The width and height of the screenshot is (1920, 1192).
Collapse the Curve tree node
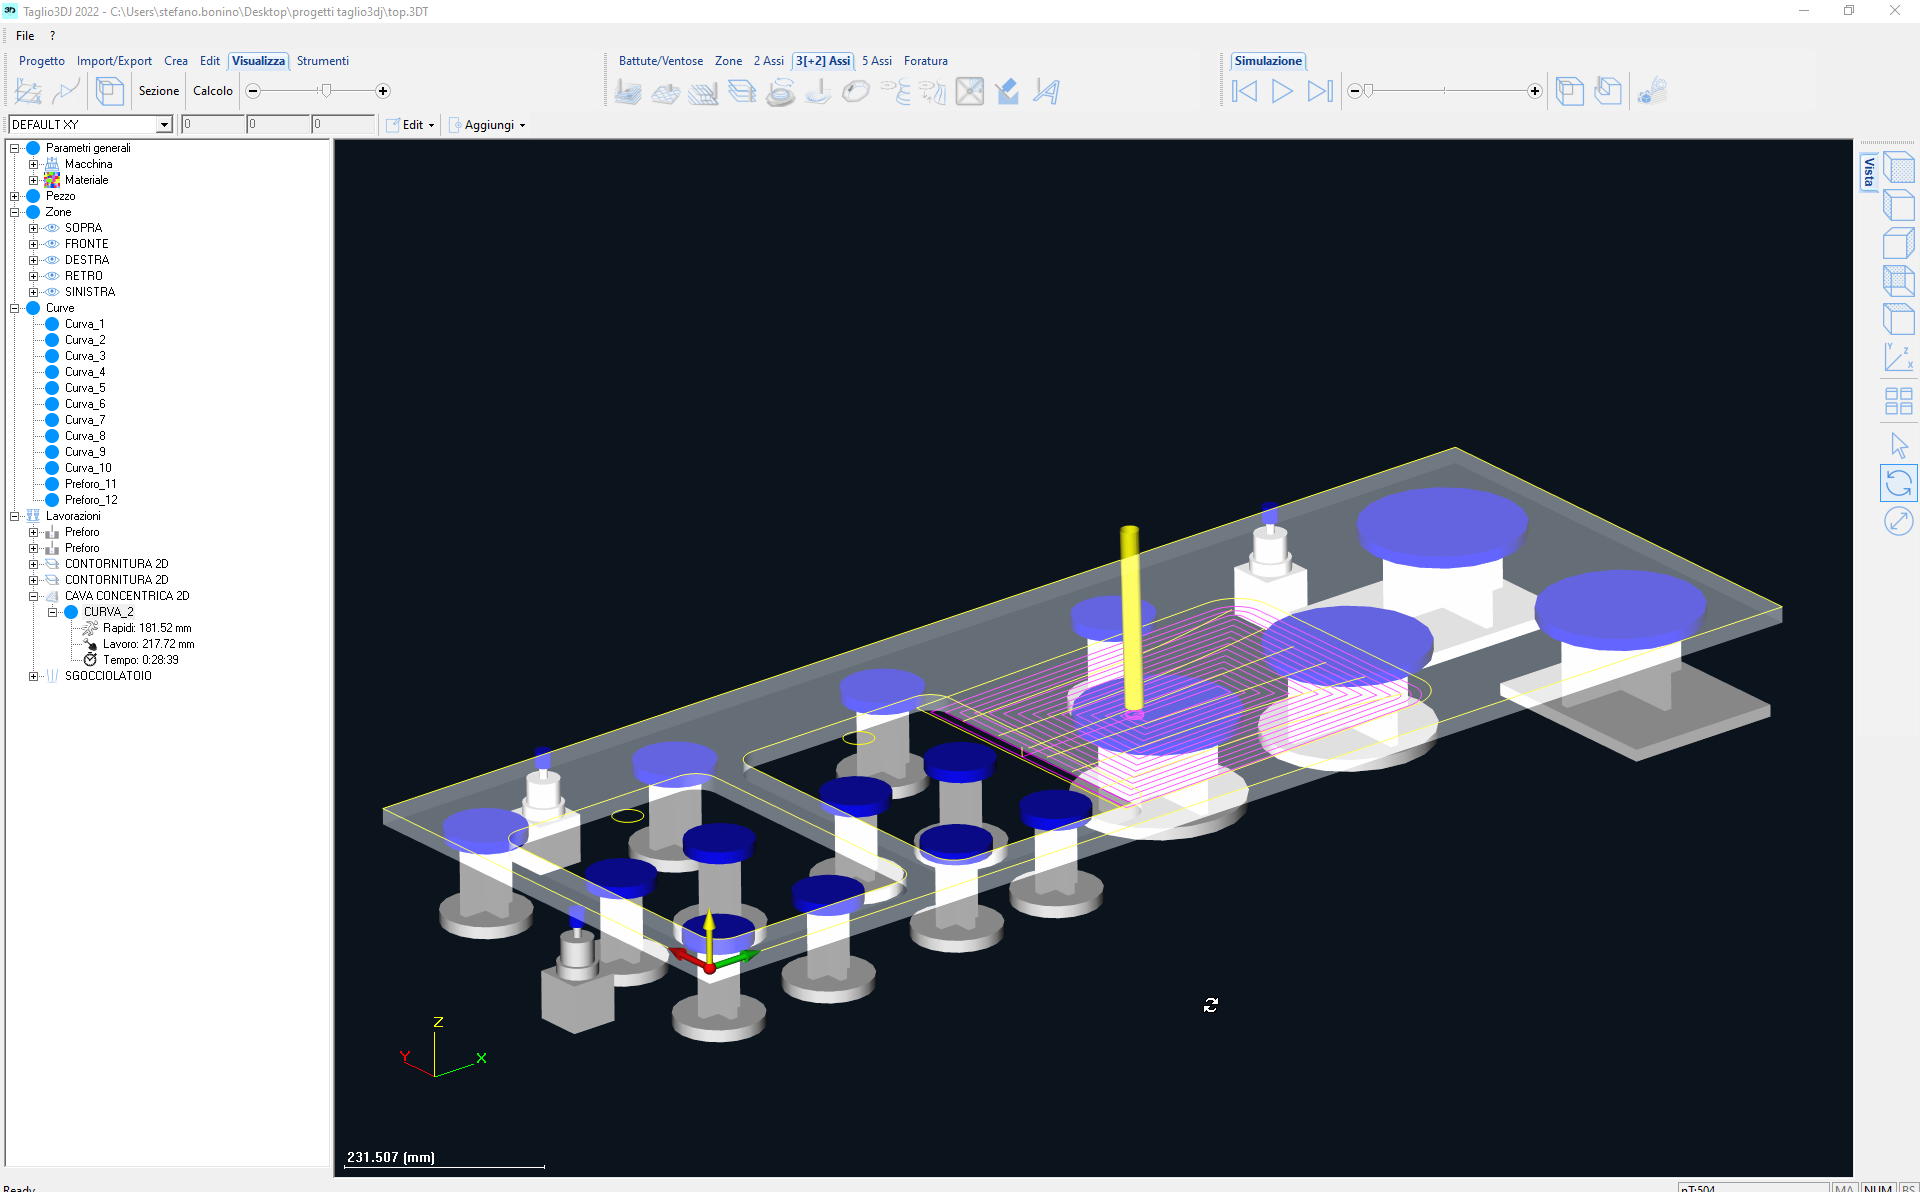coord(15,308)
